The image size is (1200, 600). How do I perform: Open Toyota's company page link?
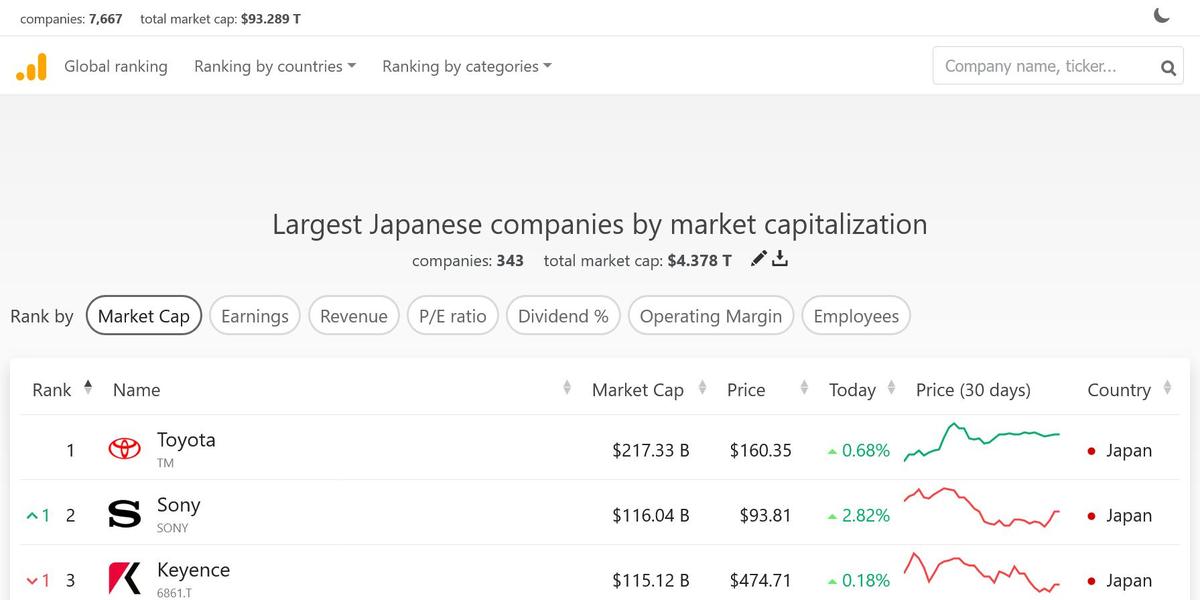pos(186,439)
